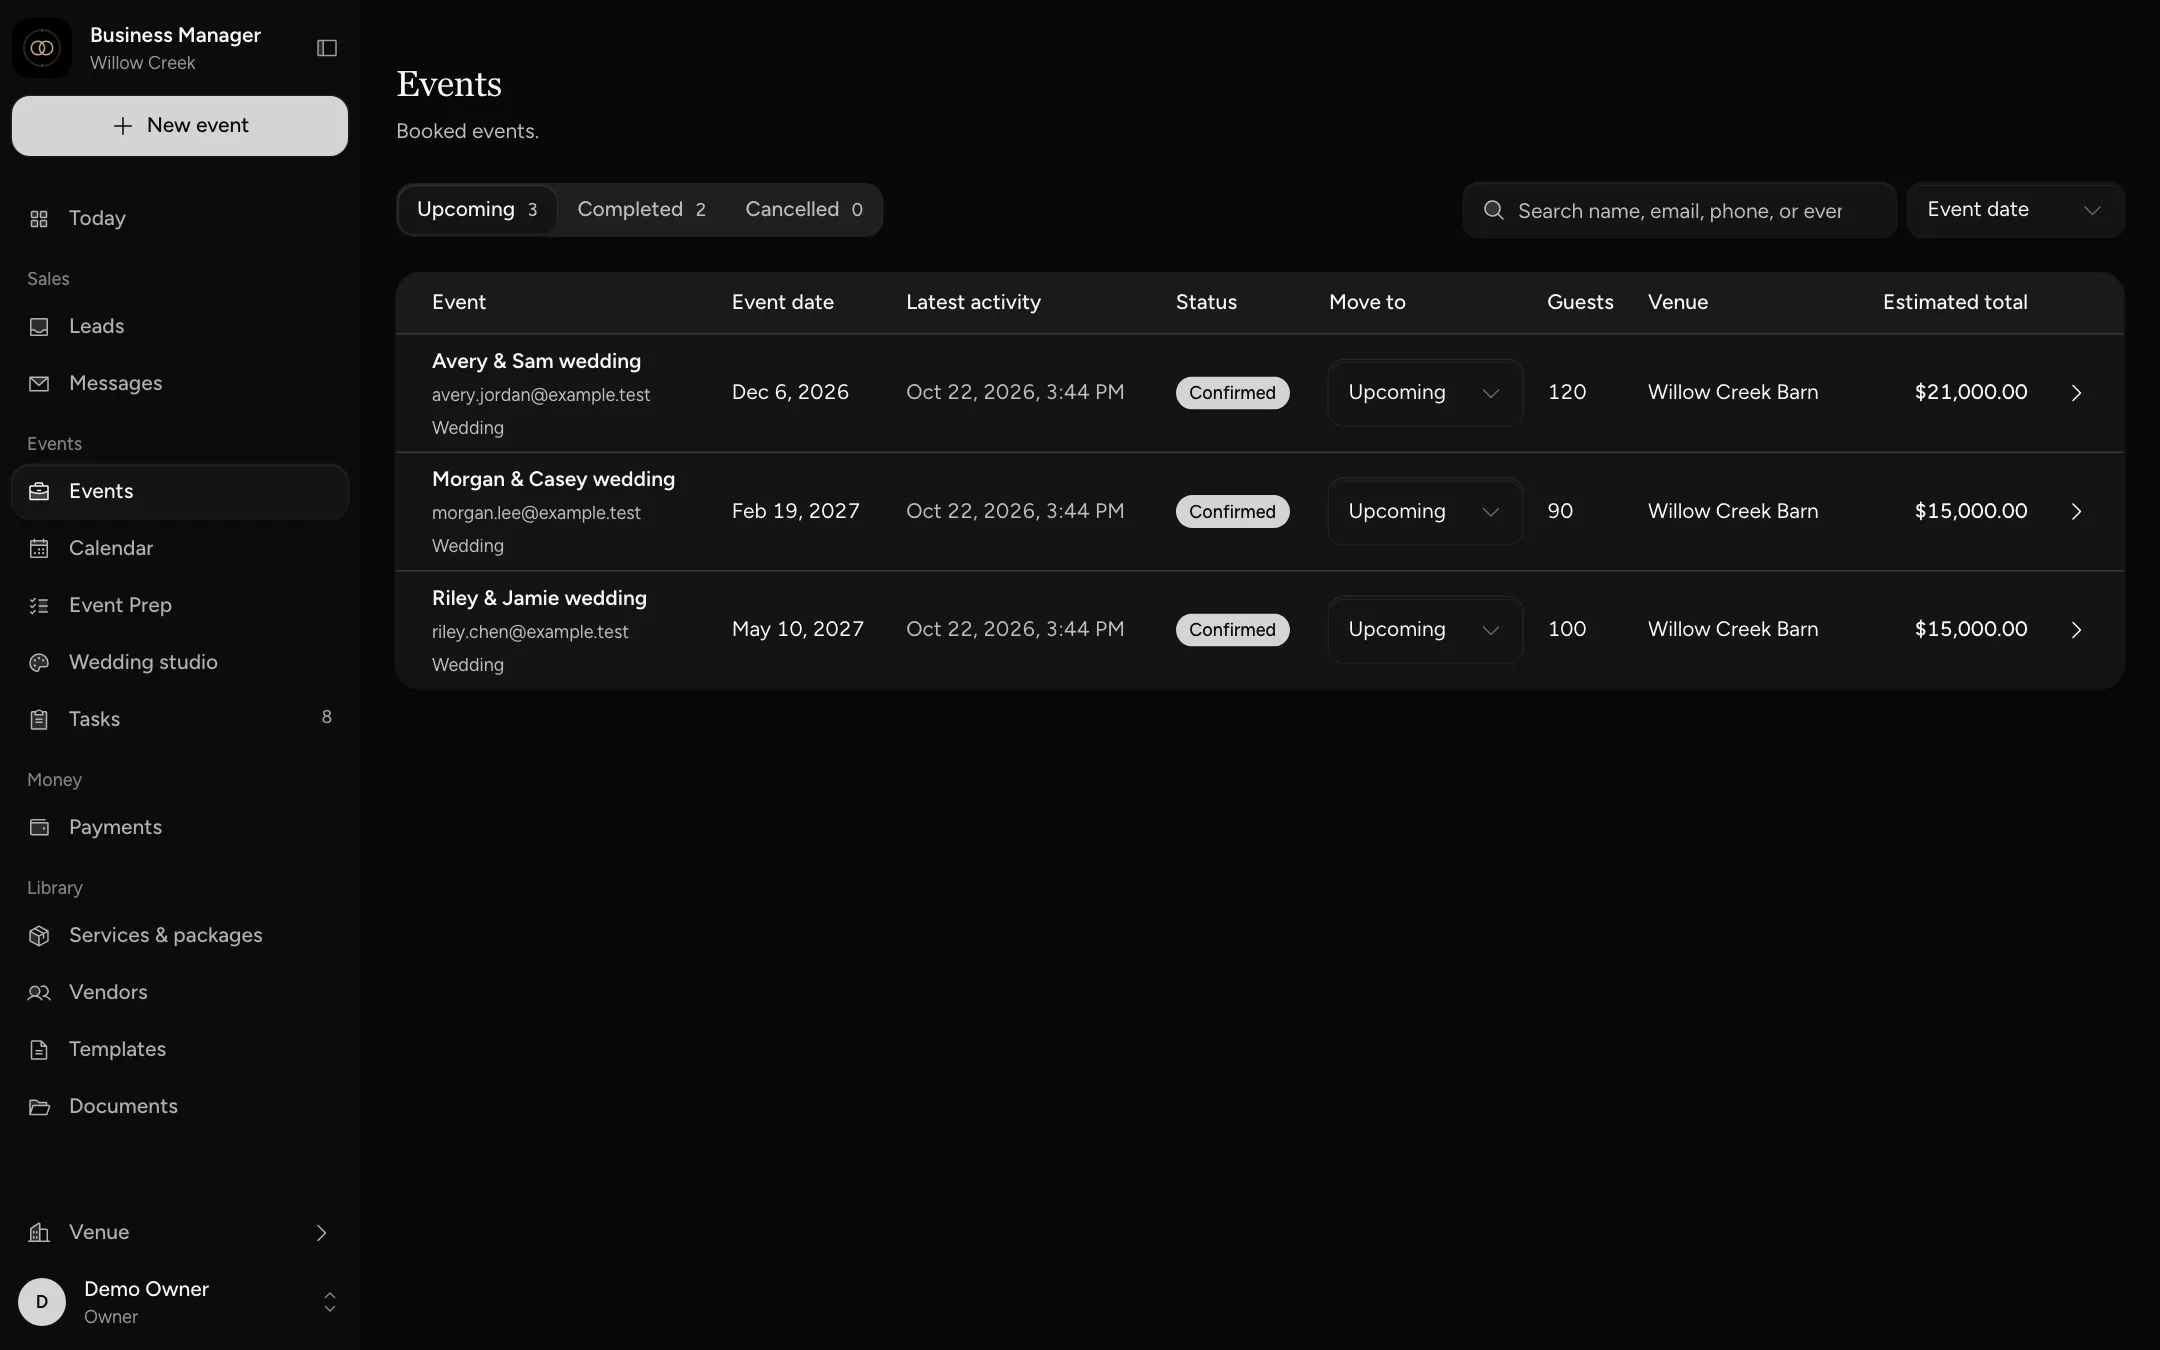
Task: Click Confirmed badge for Riley & Jamie
Action: (x=1232, y=630)
